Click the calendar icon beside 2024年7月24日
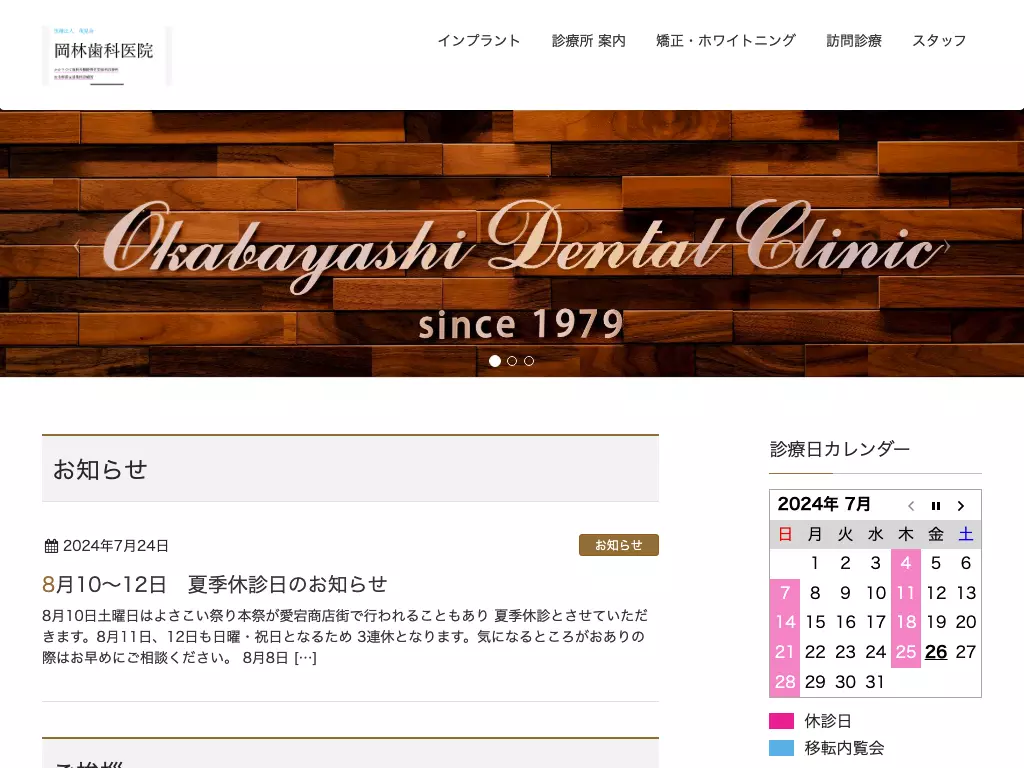This screenshot has width=1024, height=768. (x=51, y=546)
